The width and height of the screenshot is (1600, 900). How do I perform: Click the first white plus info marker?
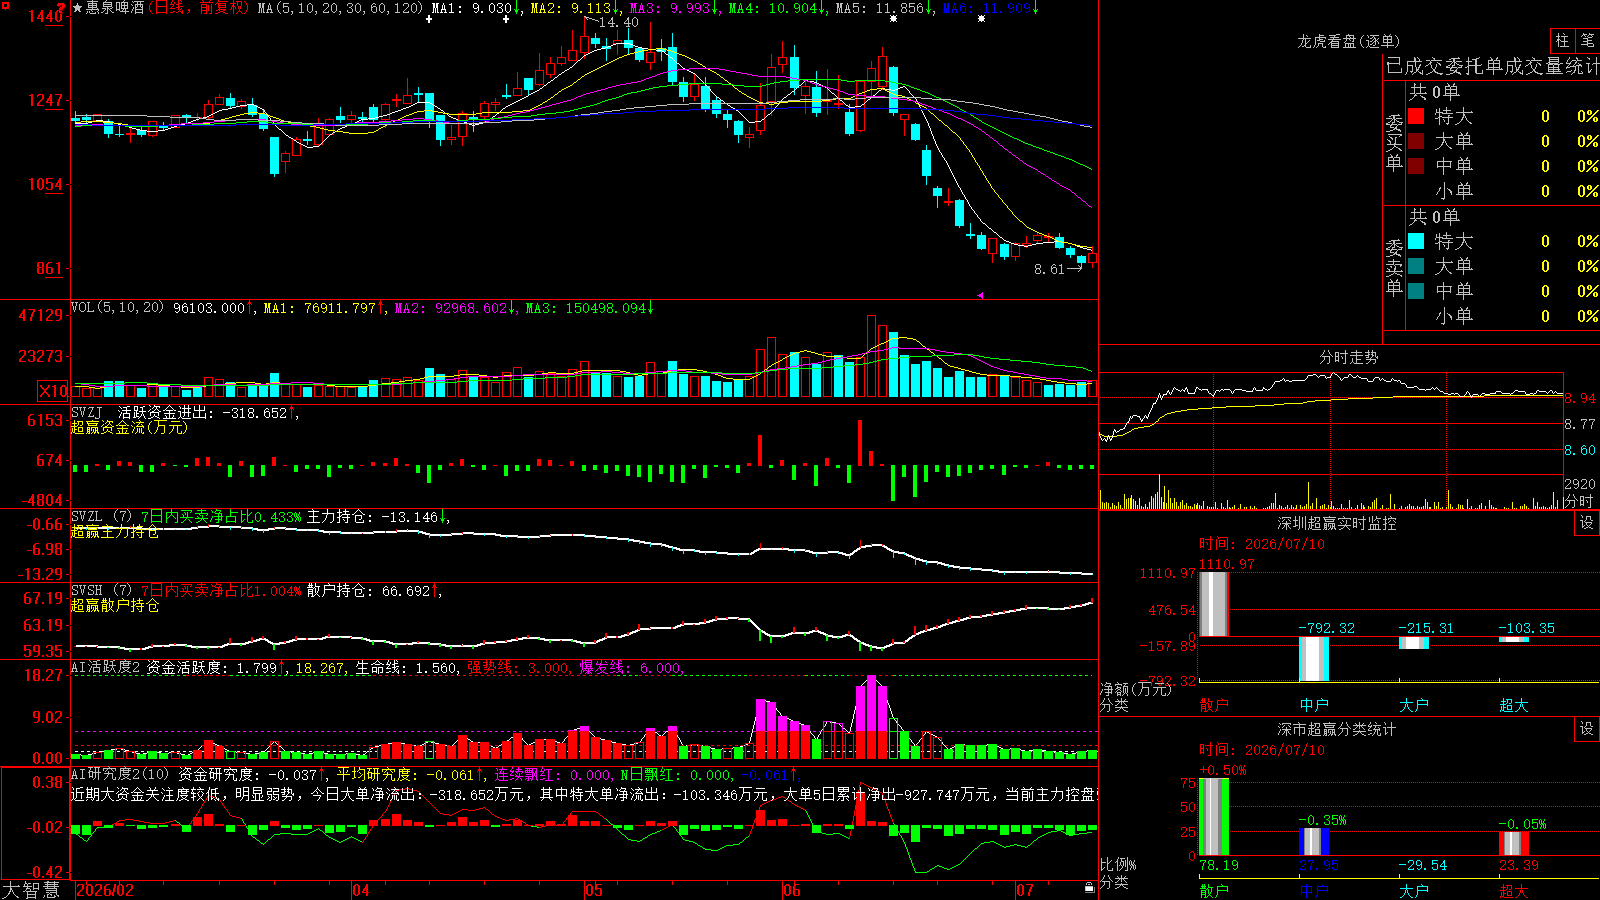click(x=430, y=19)
